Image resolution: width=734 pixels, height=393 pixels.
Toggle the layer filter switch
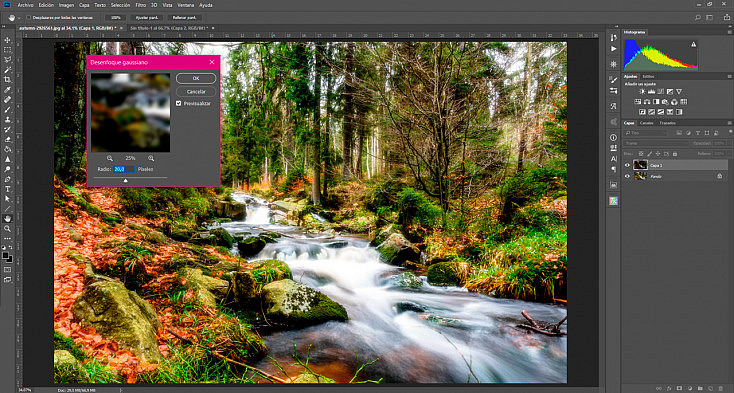730,132
